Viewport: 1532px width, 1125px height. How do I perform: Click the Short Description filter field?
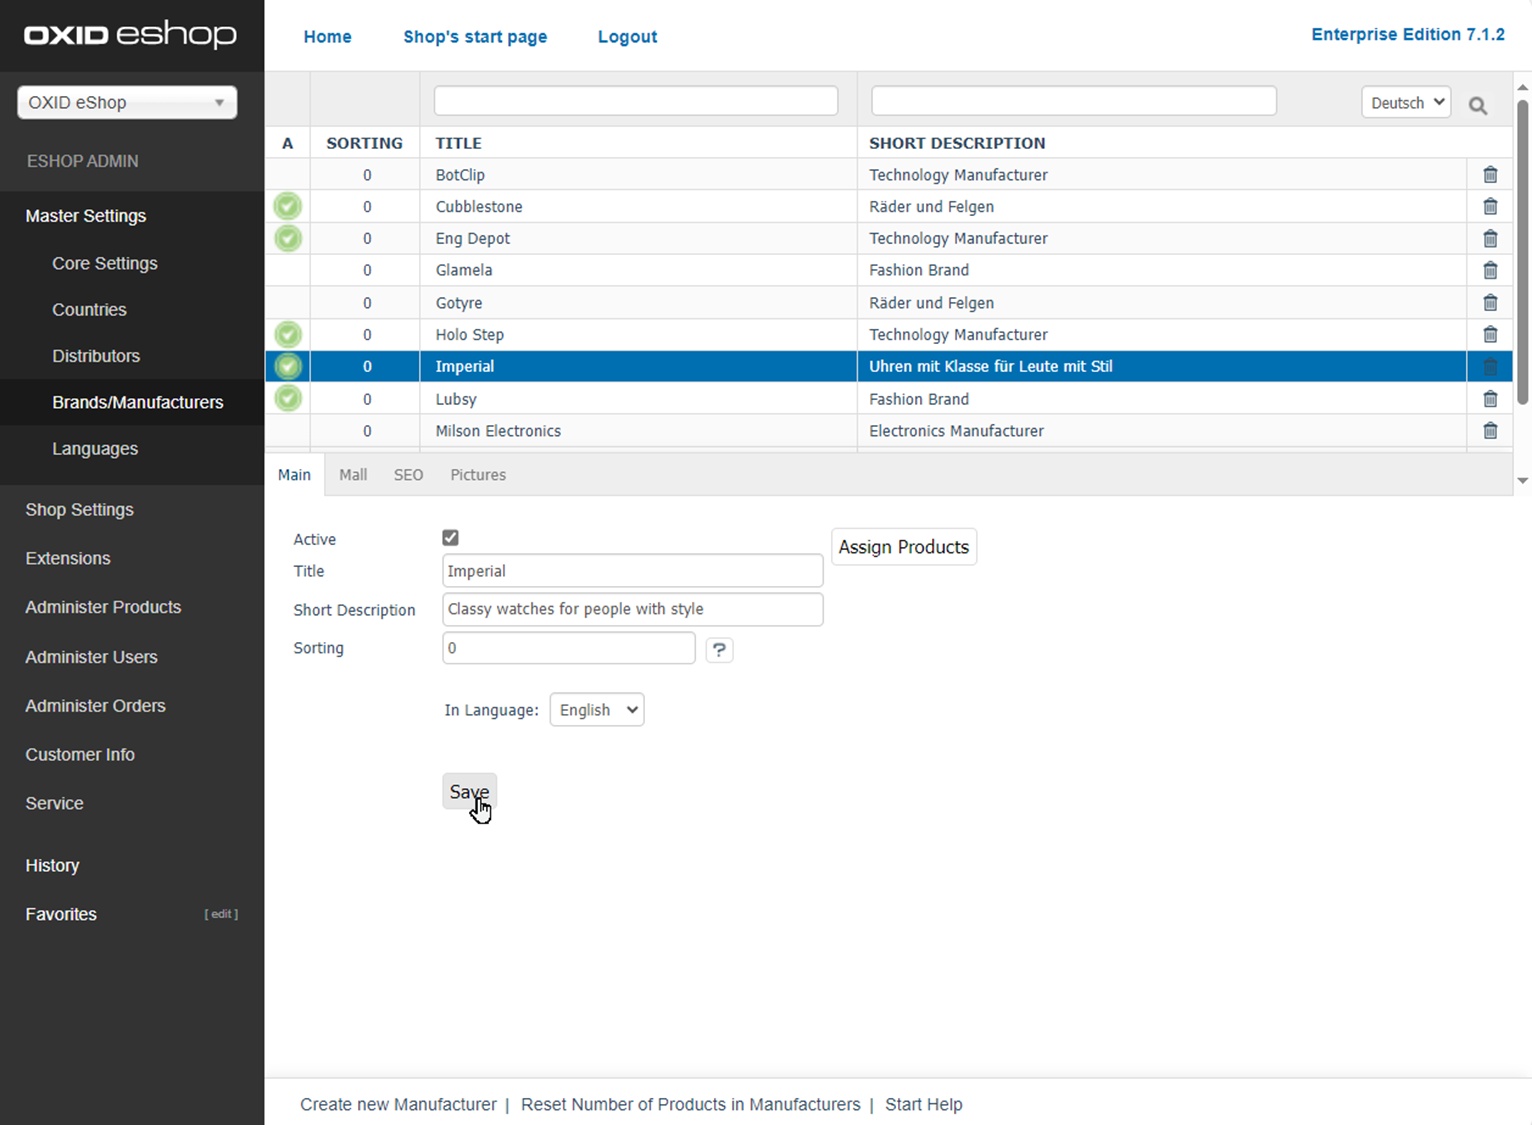click(x=1074, y=101)
